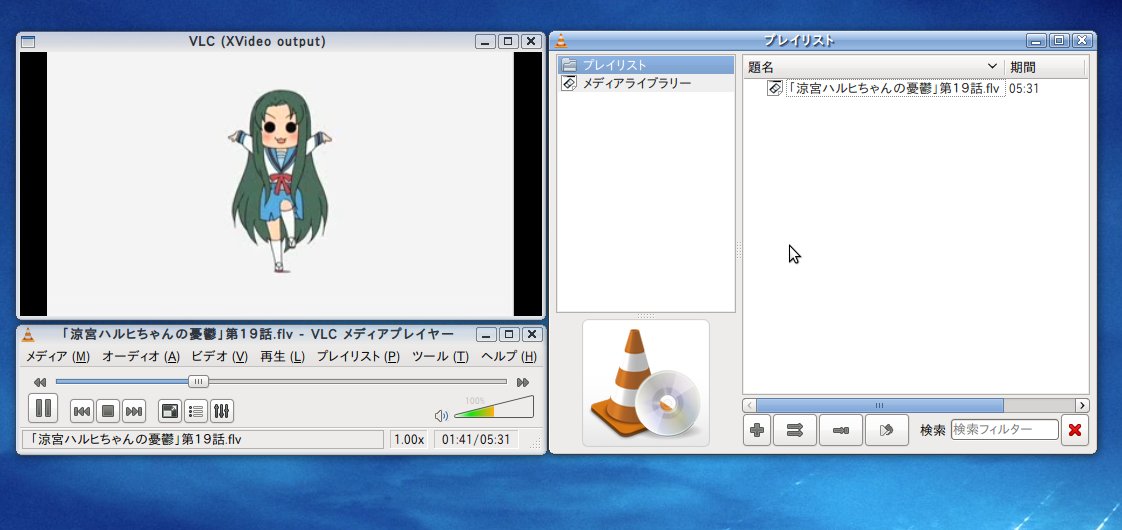Toggle fullscreen video icon
1122x530 pixels.
[170, 411]
